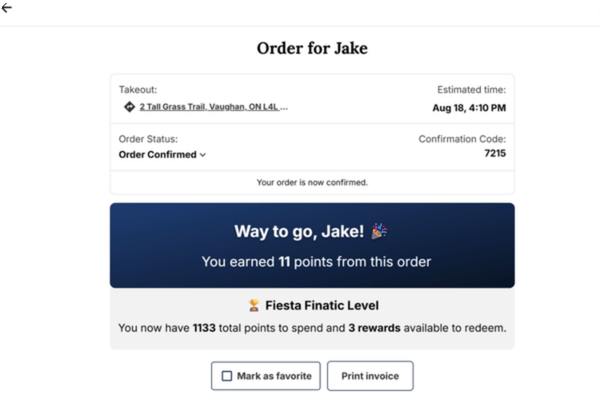Click the Takeout label
The image size is (600, 400).
pyautogui.click(x=138, y=90)
